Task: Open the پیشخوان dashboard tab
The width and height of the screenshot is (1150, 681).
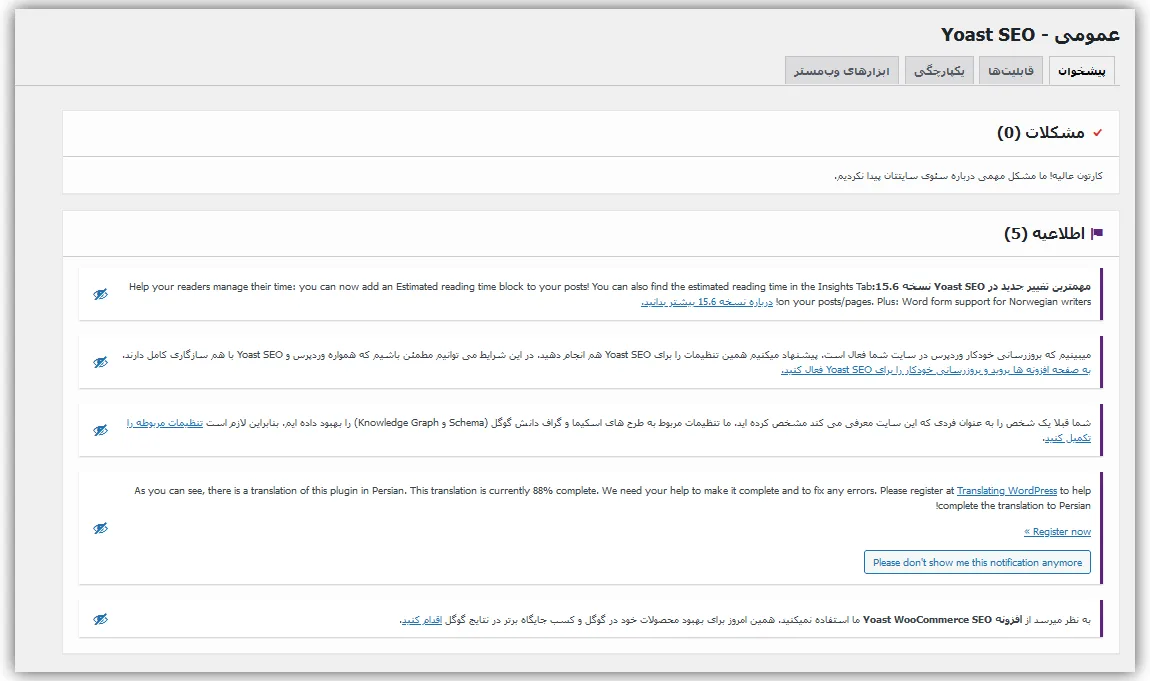Action: pos(1082,71)
